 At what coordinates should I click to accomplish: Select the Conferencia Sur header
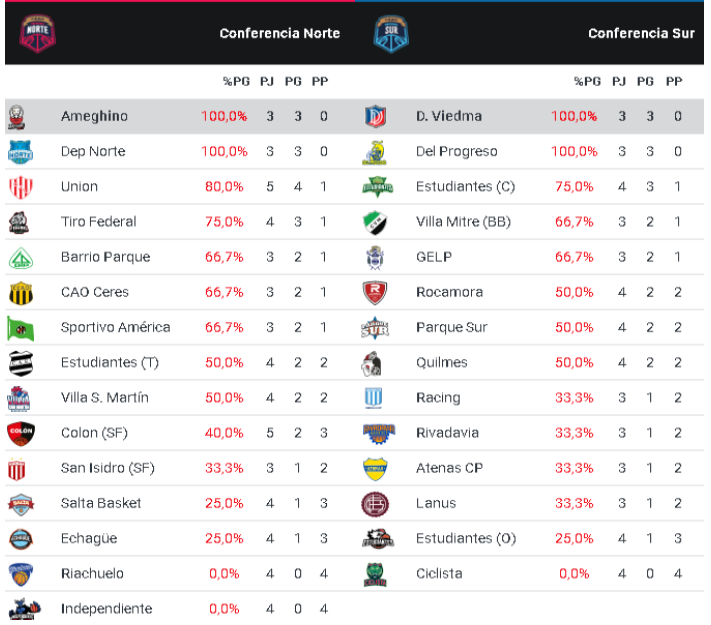click(x=641, y=33)
